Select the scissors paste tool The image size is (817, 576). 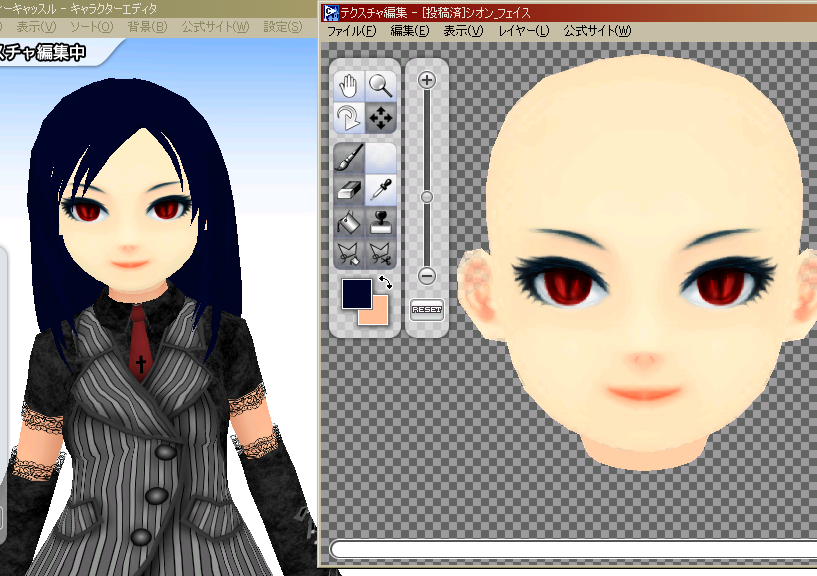coord(349,254)
